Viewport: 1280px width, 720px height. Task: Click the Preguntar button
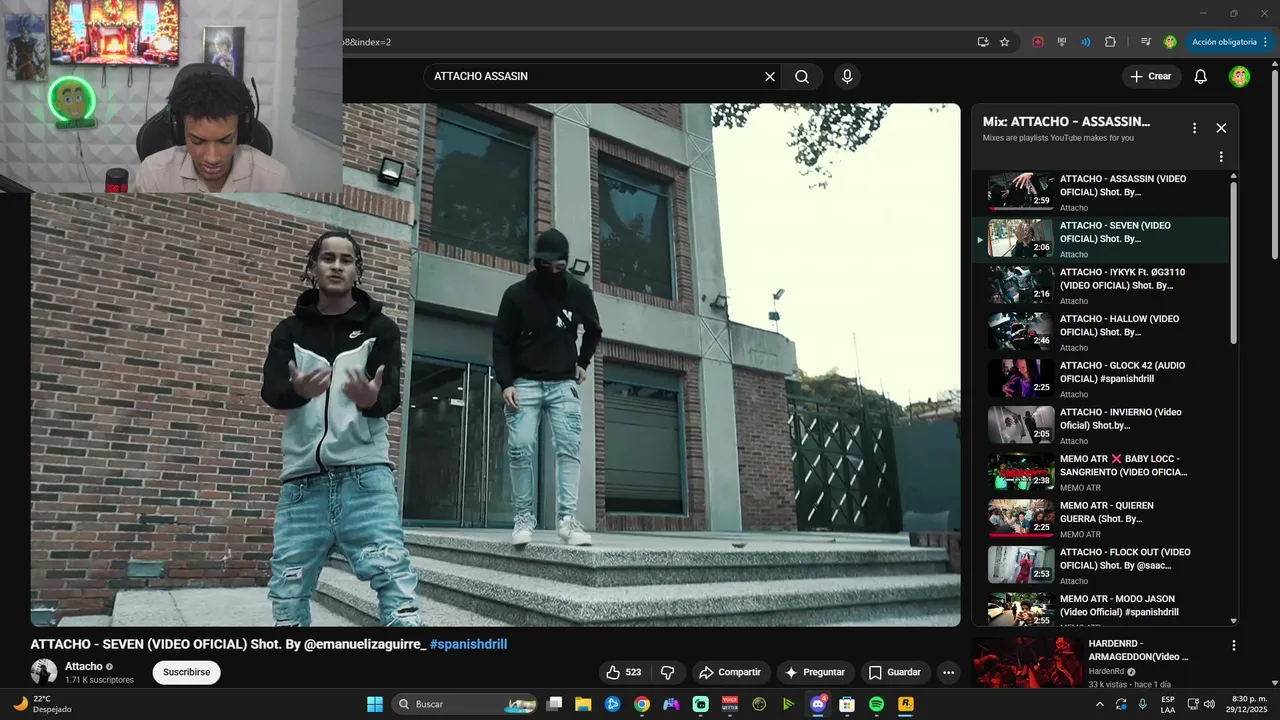[x=816, y=672]
